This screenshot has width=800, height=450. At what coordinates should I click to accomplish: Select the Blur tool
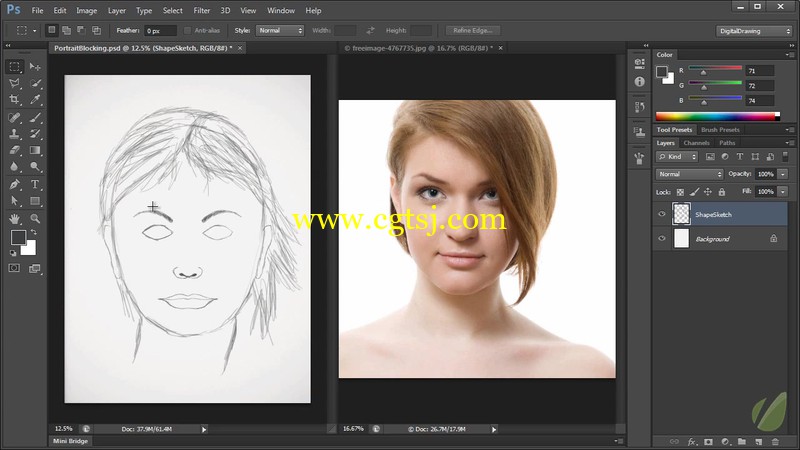pyautogui.click(x=14, y=166)
